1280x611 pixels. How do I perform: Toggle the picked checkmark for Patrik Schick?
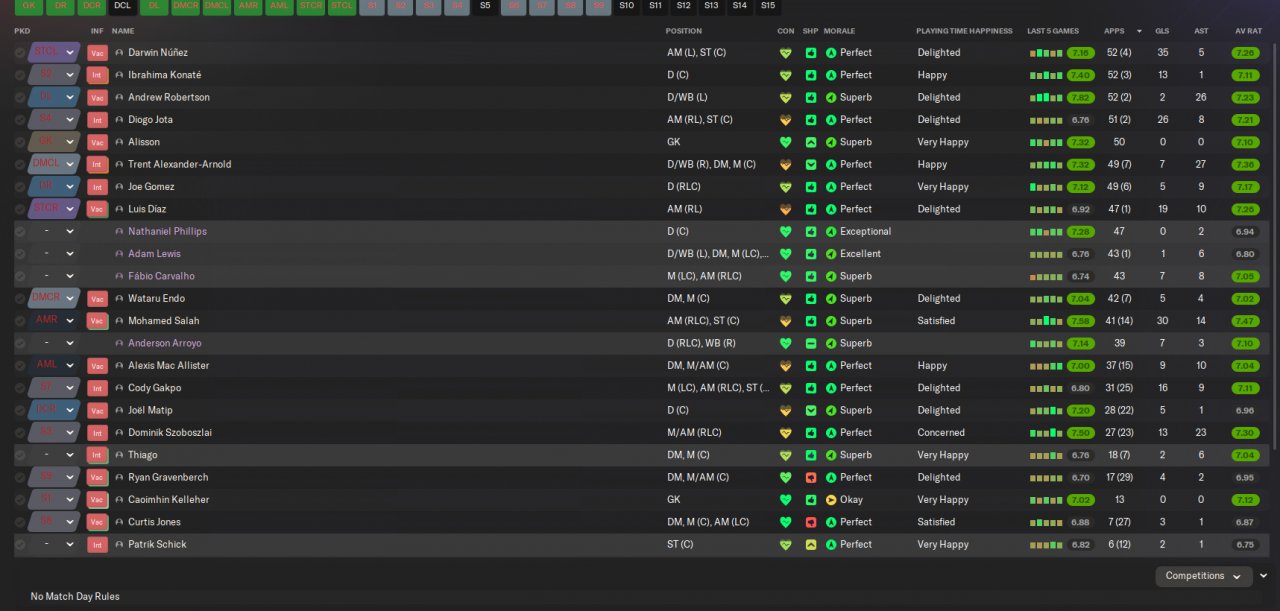[20, 545]
